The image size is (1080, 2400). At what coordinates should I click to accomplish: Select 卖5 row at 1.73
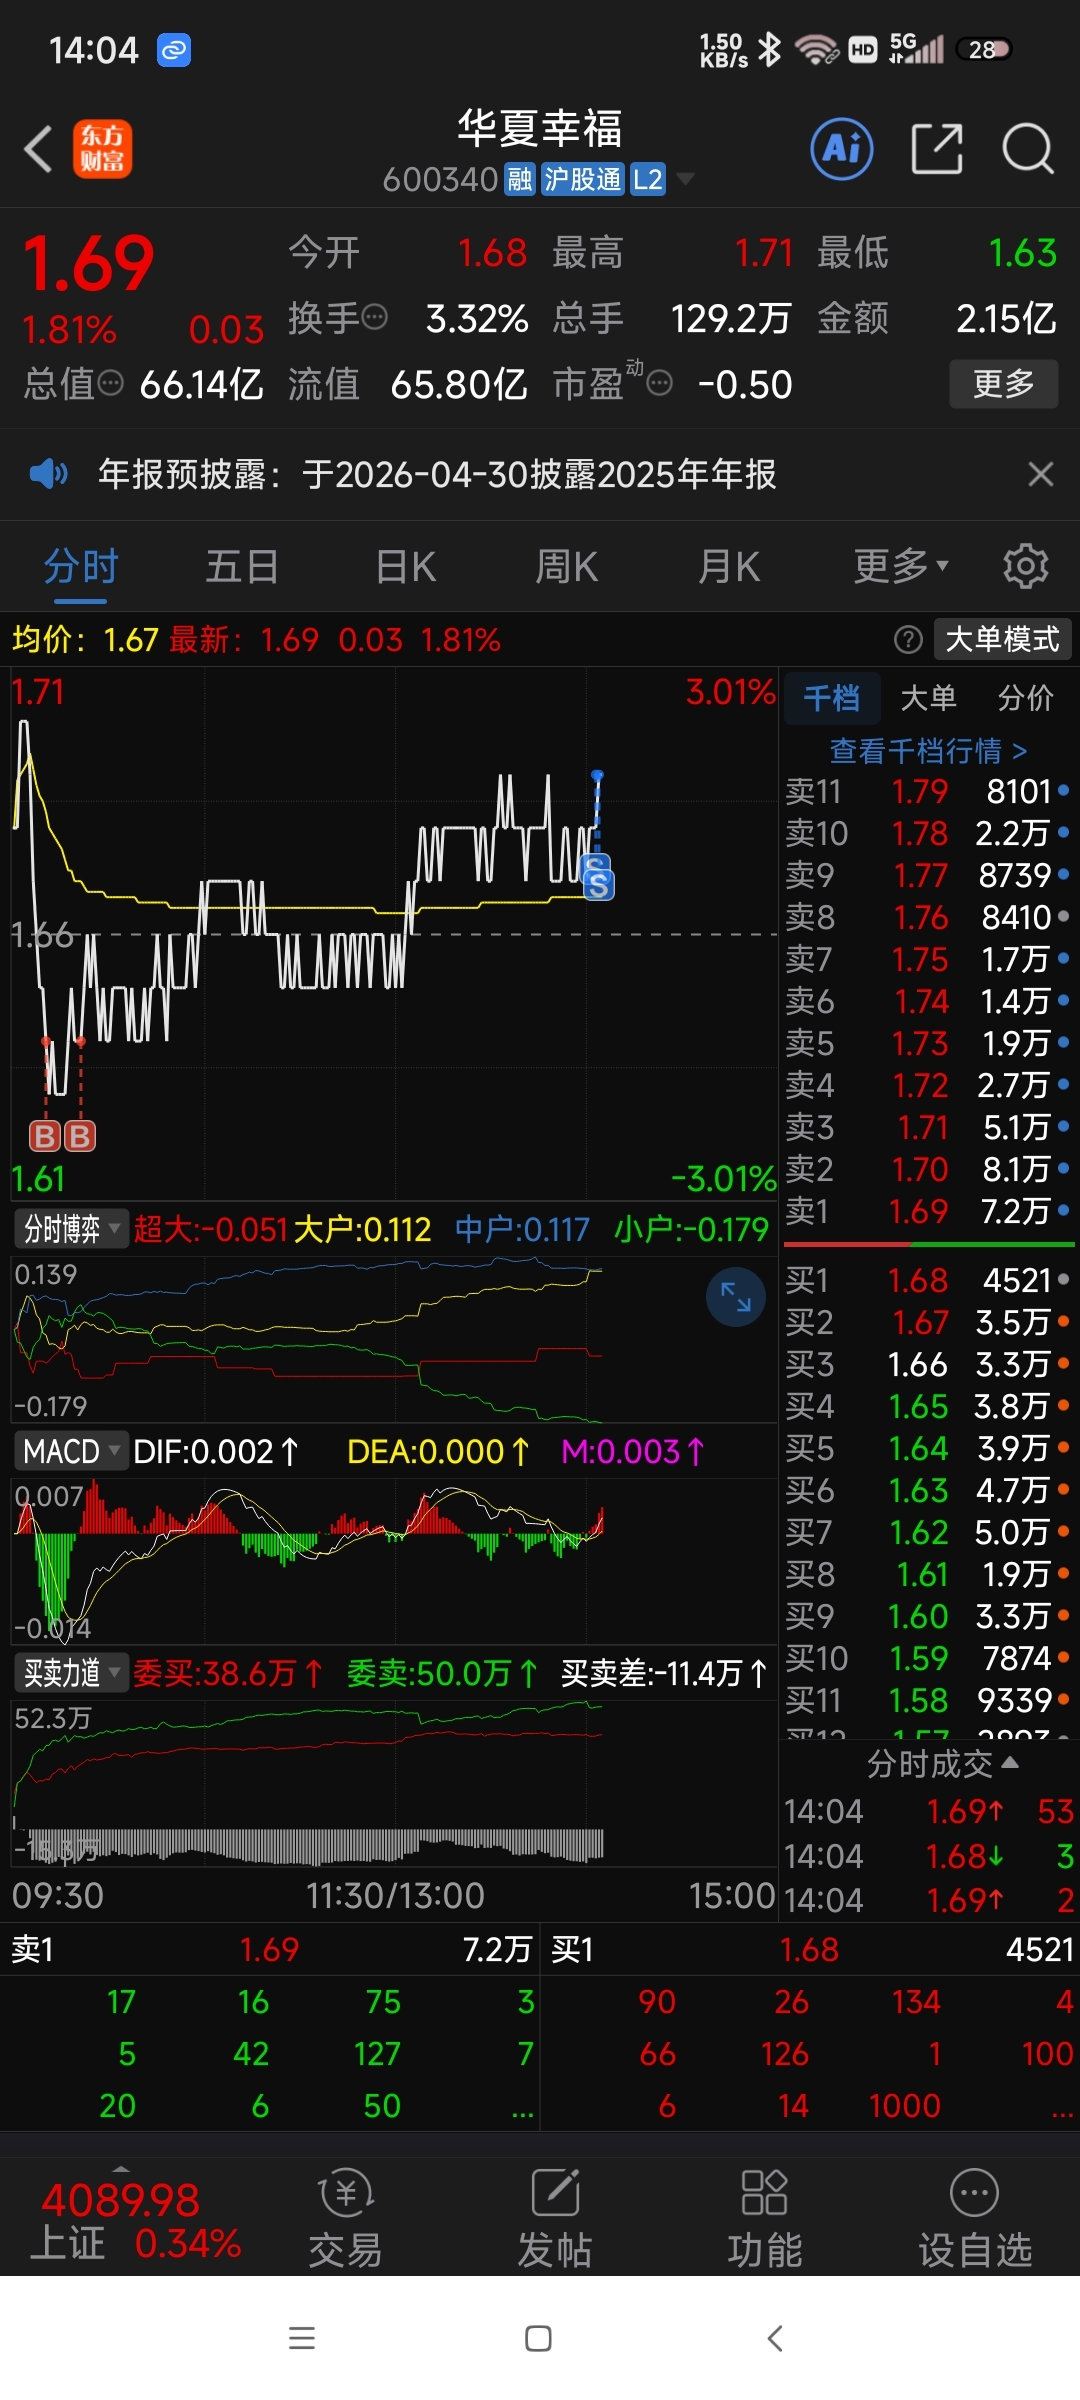click(927, 1044)
